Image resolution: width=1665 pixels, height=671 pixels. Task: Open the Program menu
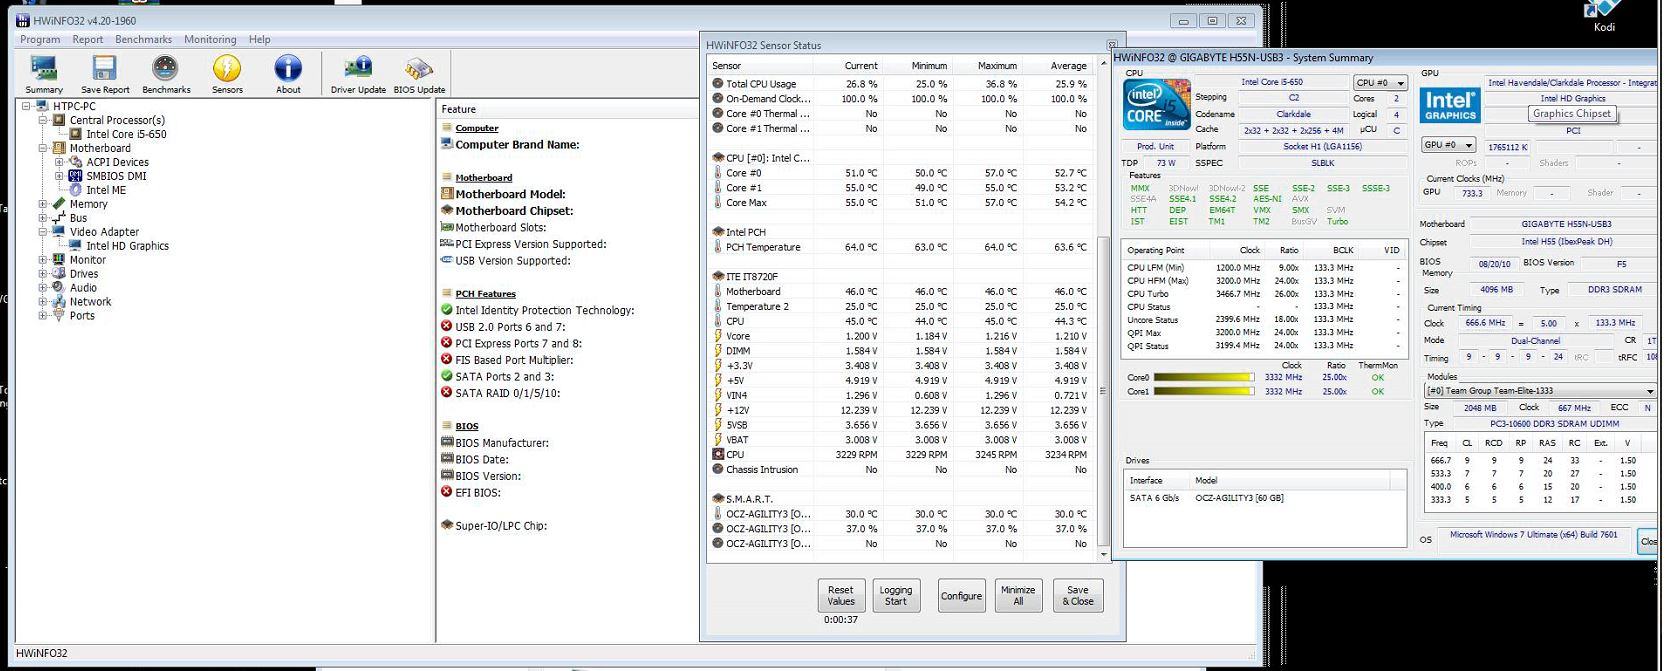[x=40, y=39]
